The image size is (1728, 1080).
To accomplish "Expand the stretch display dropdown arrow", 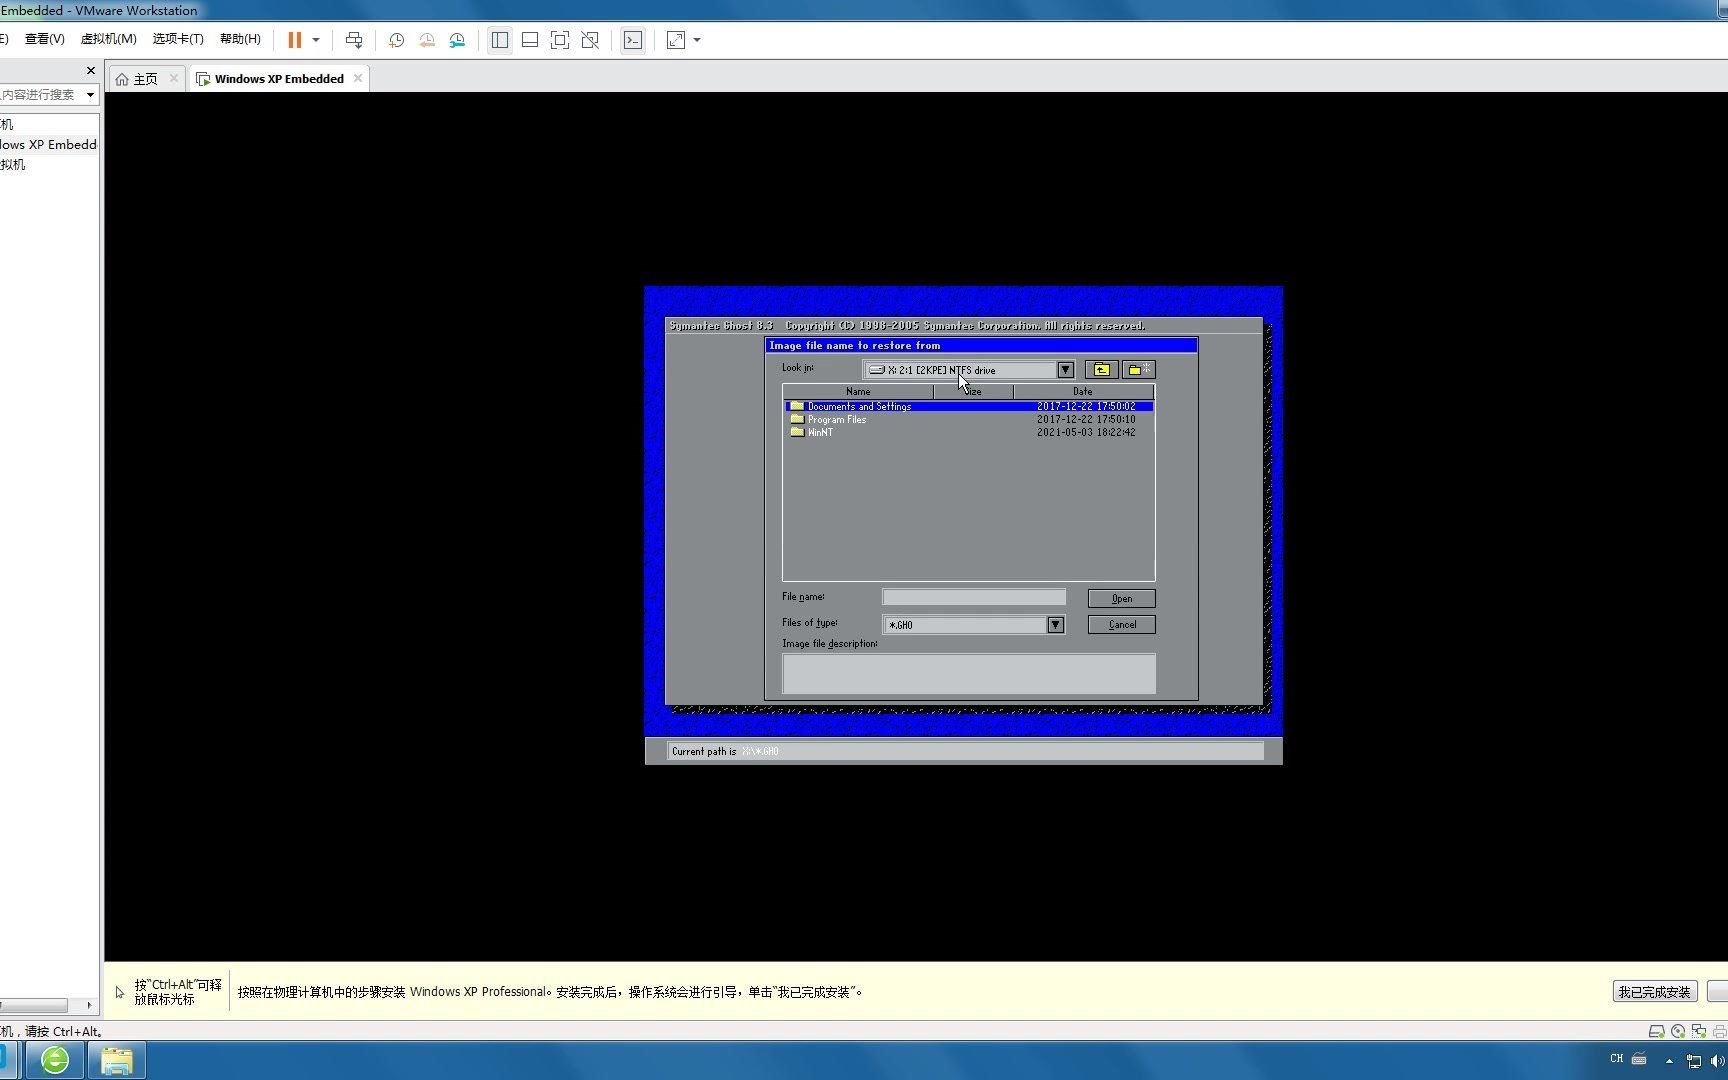I will coord(697,40).
